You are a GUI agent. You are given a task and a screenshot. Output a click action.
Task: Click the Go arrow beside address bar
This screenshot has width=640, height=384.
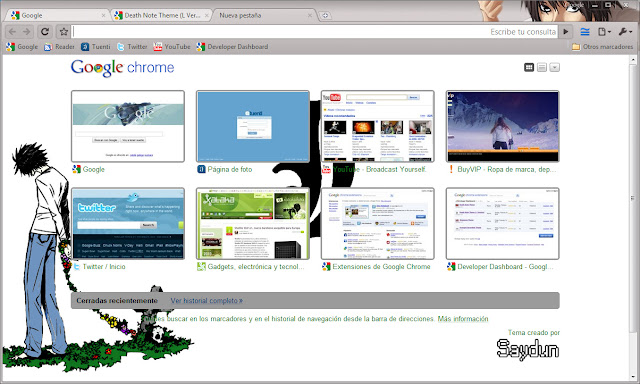566,31
